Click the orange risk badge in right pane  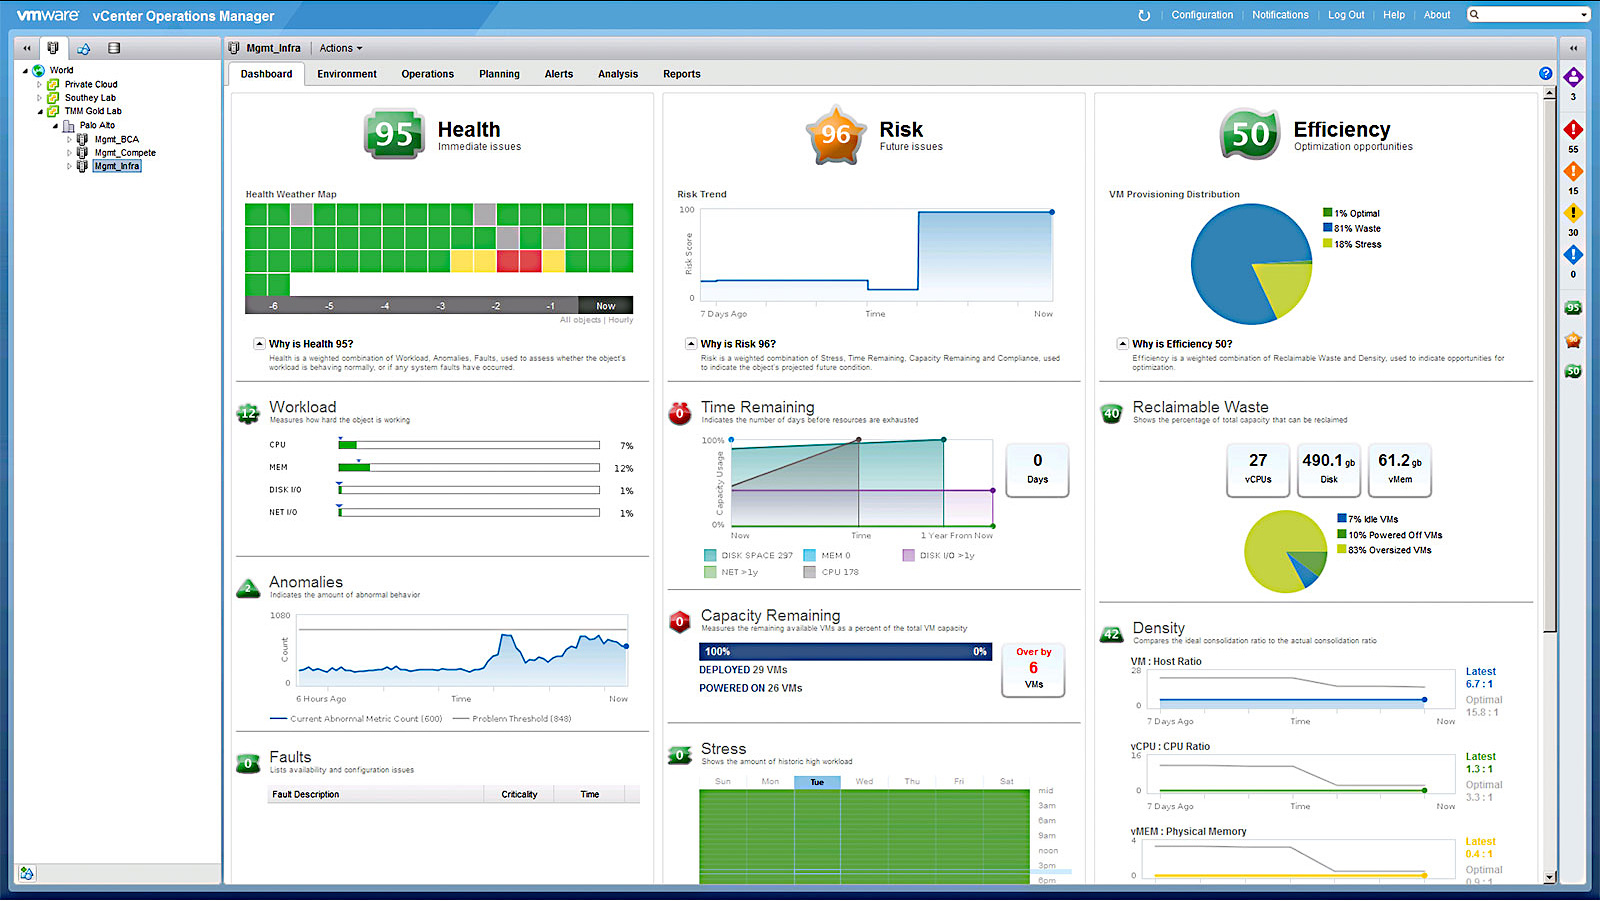(x=1573, y=340)
